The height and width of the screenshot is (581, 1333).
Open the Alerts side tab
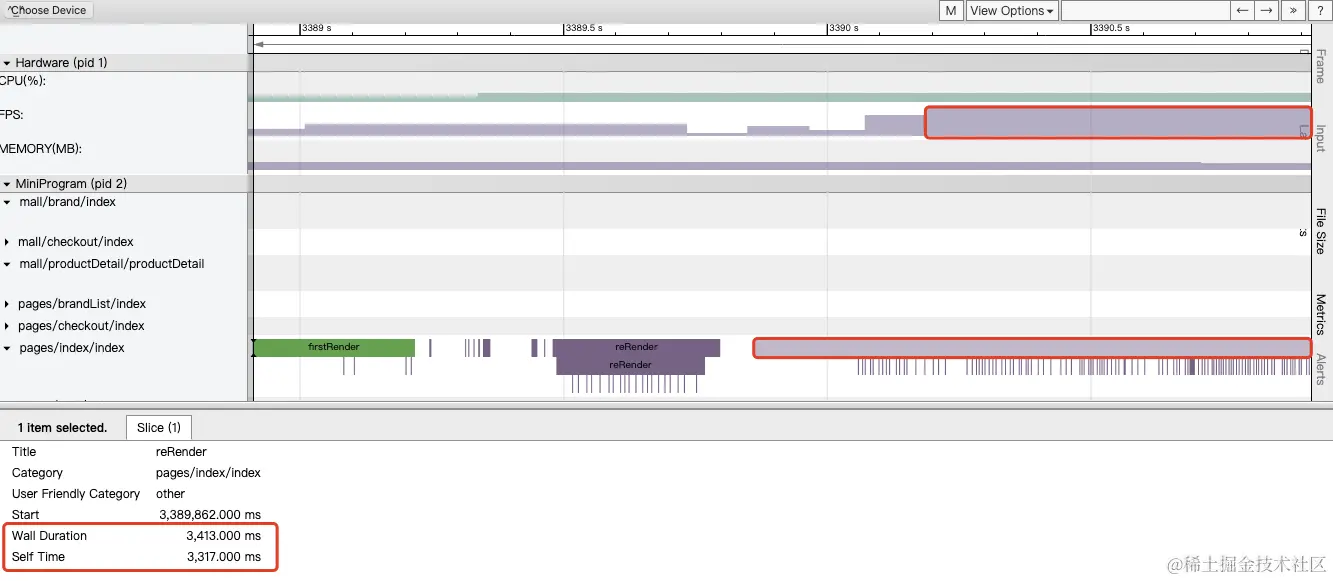[x=1321, y=369]
